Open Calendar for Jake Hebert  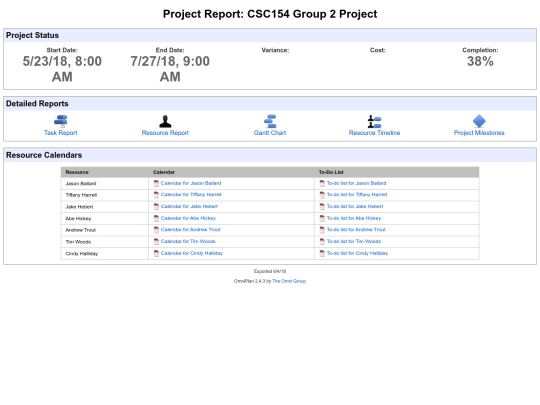pyautogui.click(x=189, y=206)
